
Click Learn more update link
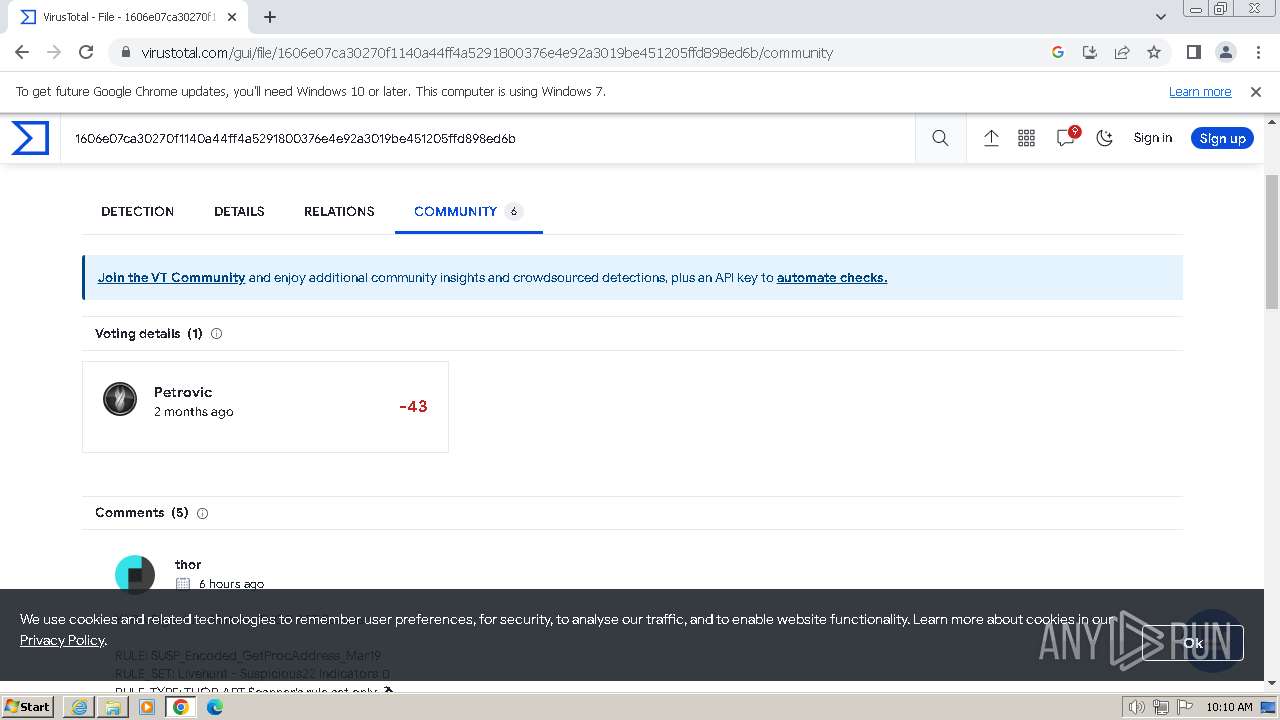click(x=1200, y=91)
